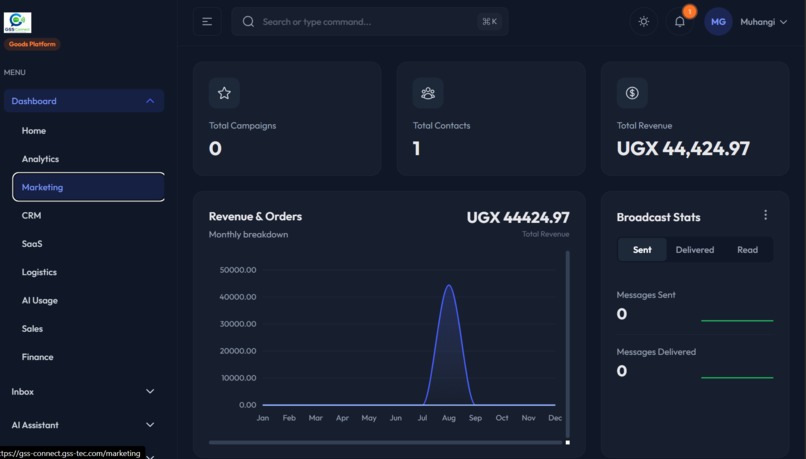Viewport: 806px width, 459px height.
Task: Expand the AI Assistant menu section
Action: (x=84, y=425)
